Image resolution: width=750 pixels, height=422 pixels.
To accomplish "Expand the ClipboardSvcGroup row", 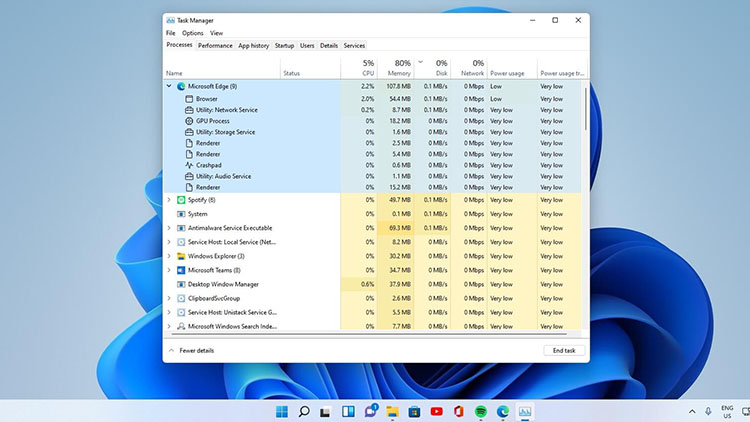I will pyautogui.click(x=169, y=298).
